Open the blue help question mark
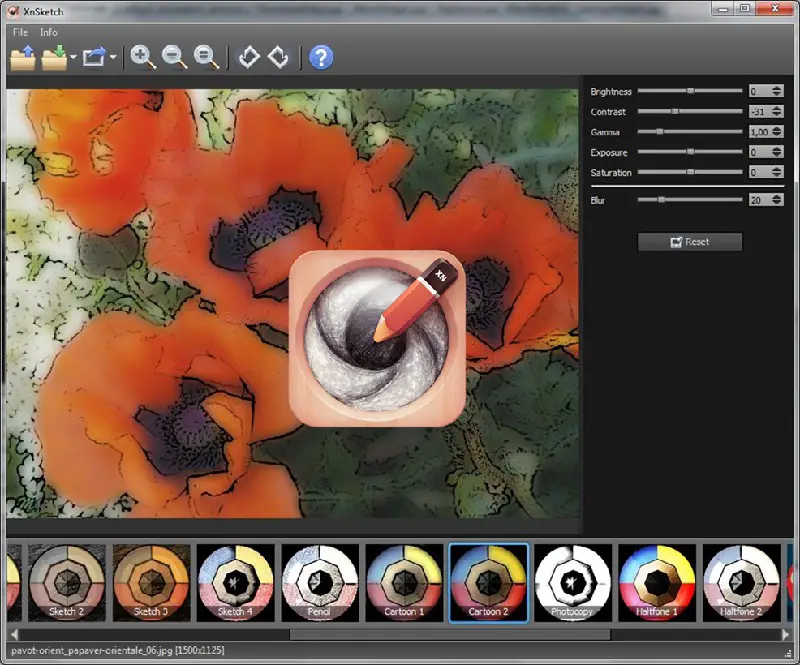The height and width of the screenshot is (665, 800). coord(321,57)
